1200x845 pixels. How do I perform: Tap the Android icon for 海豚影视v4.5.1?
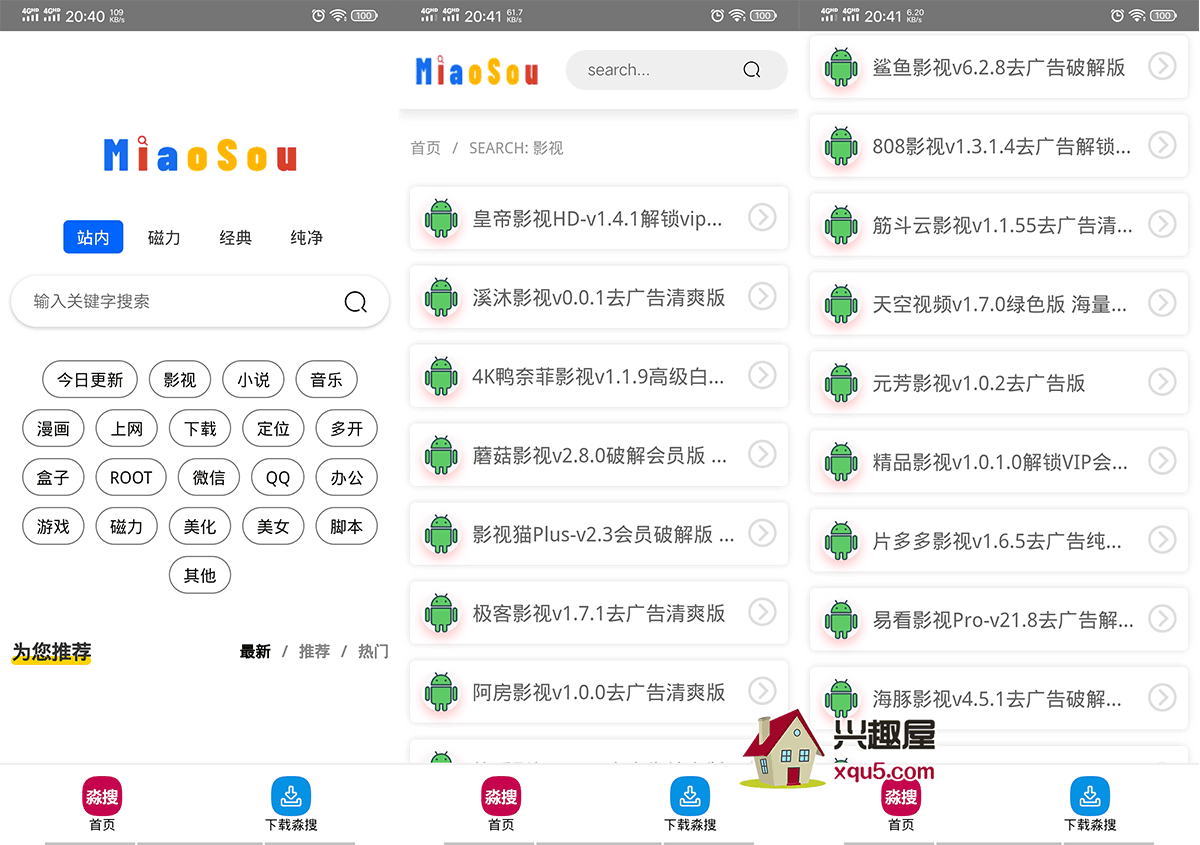tap(841, 699)
